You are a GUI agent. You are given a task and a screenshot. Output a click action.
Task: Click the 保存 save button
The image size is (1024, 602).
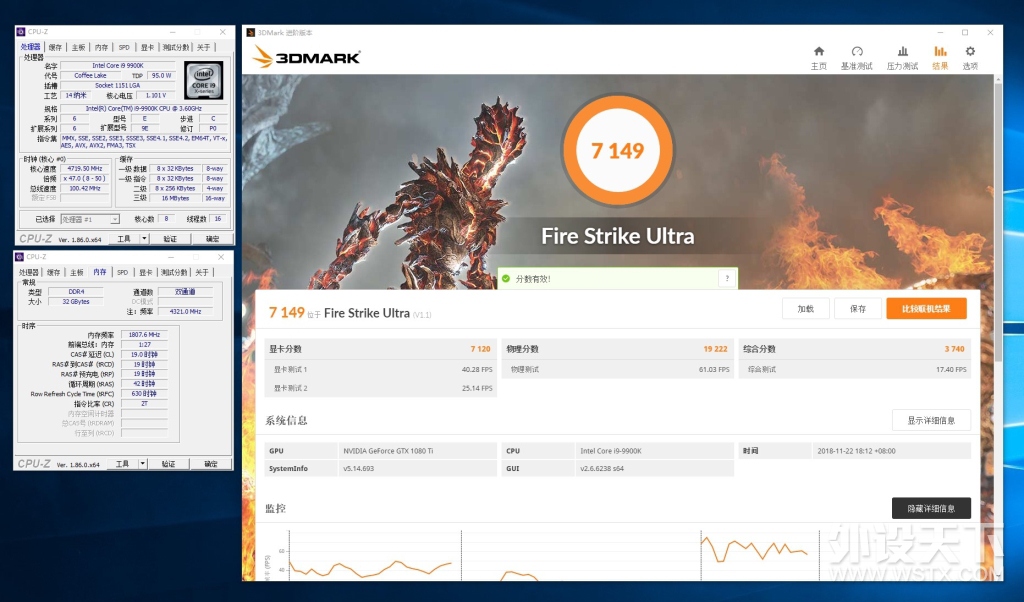[x=857, y=309]
